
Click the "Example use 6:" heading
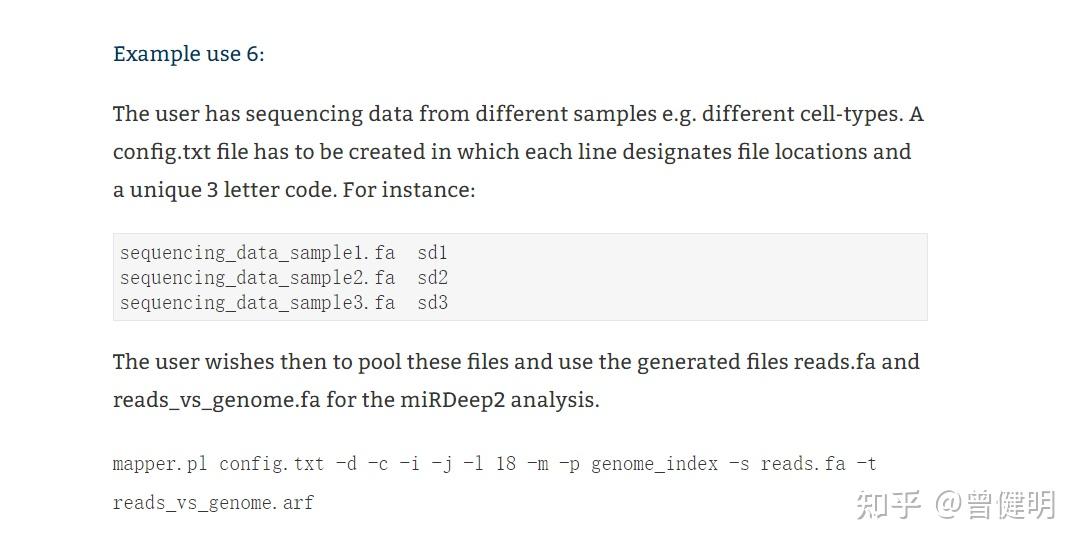pyautogui.click(x=189, y=54)
